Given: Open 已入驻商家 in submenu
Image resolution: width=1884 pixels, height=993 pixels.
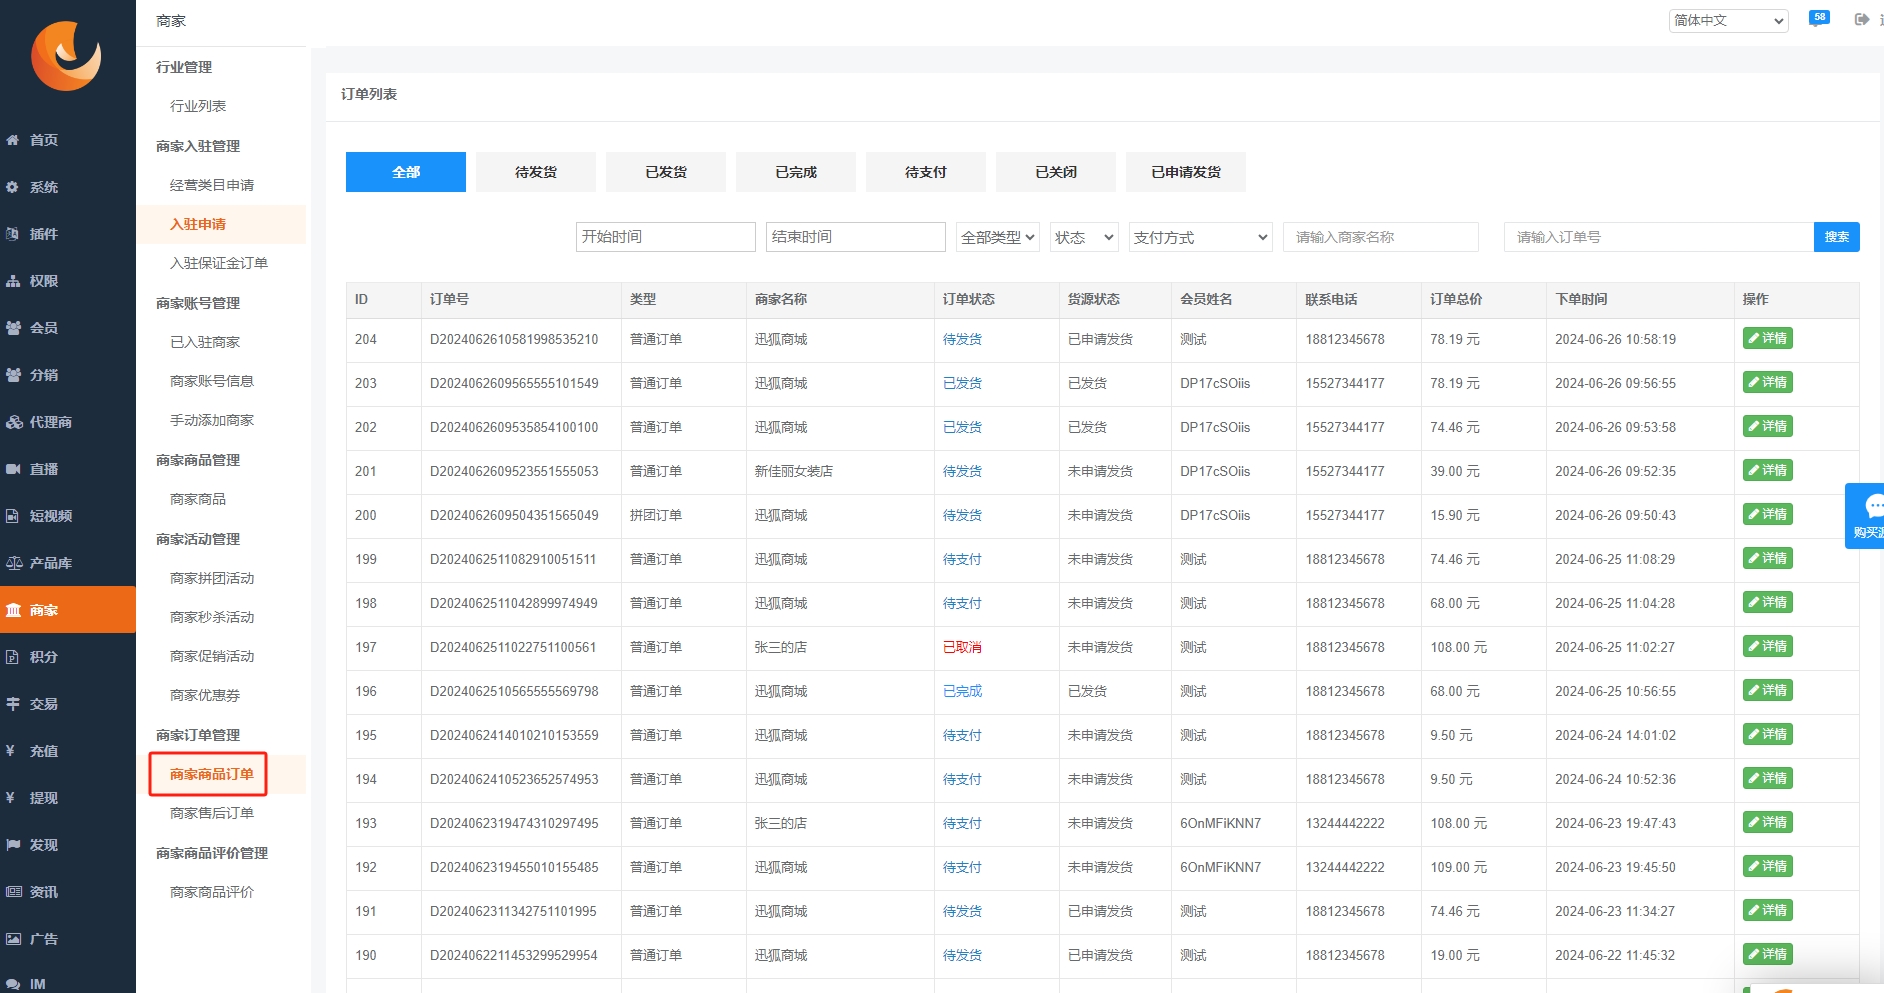Looking at the screenshot, I should point(205,342).
